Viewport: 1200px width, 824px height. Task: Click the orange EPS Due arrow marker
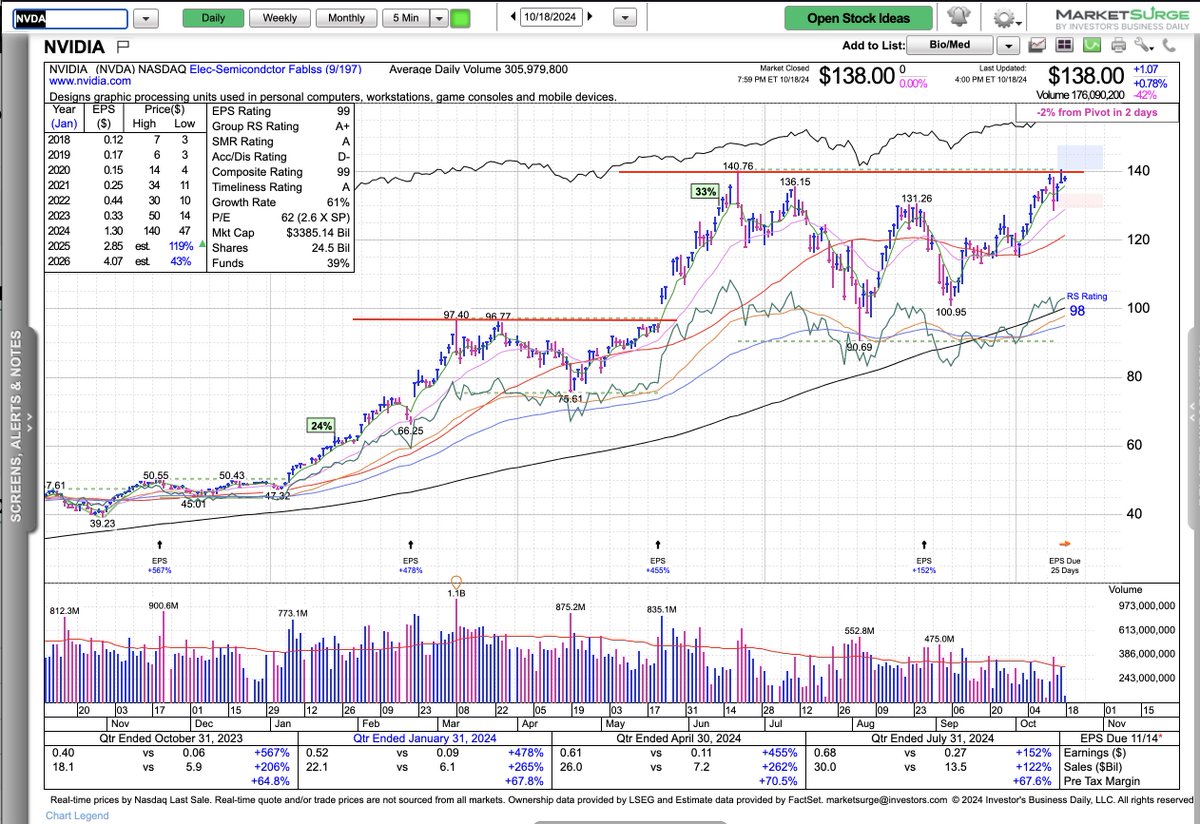pos(1064,545)
